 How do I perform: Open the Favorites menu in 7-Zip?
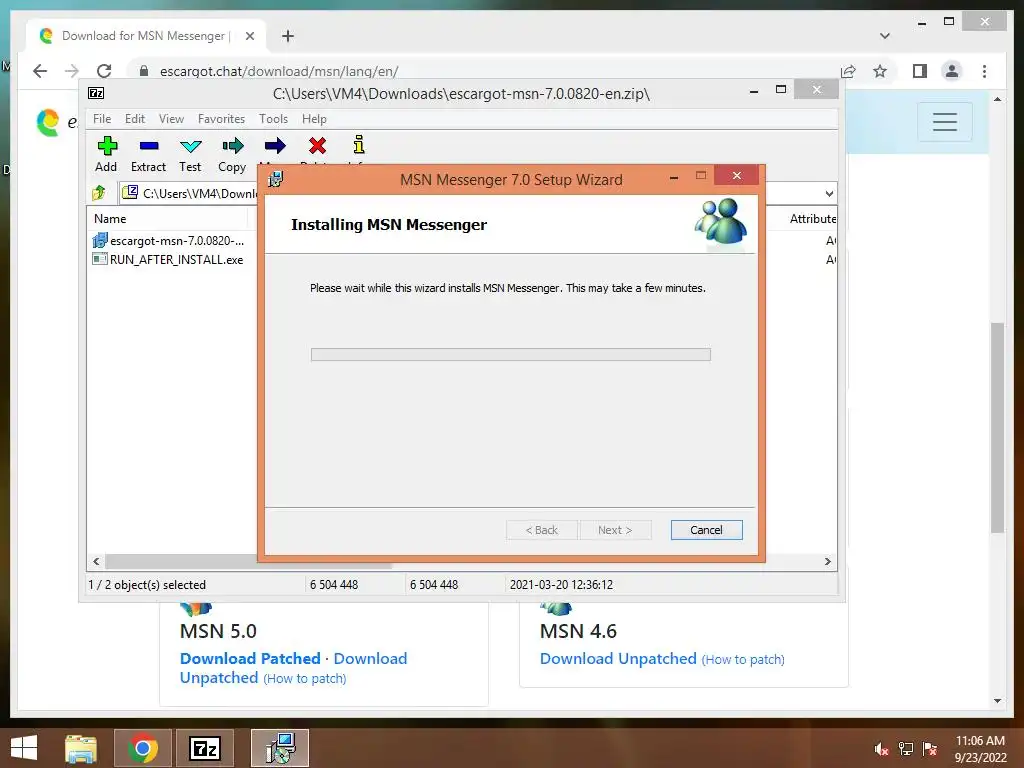coord(221,119)
